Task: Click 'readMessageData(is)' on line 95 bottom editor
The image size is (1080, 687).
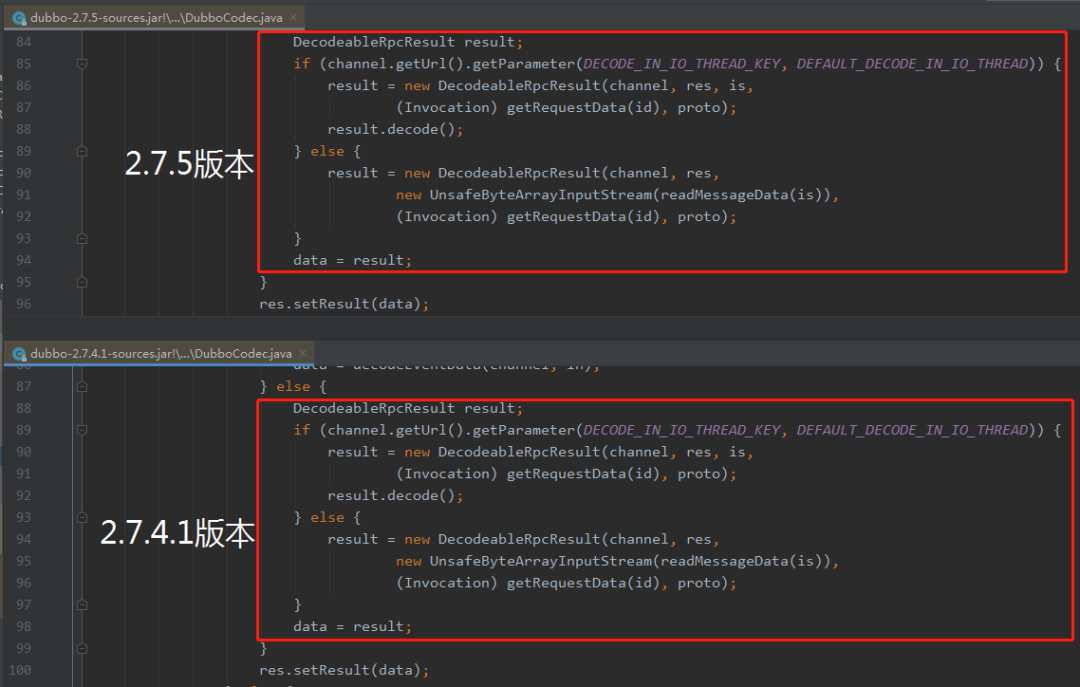Action: (741, 561)
